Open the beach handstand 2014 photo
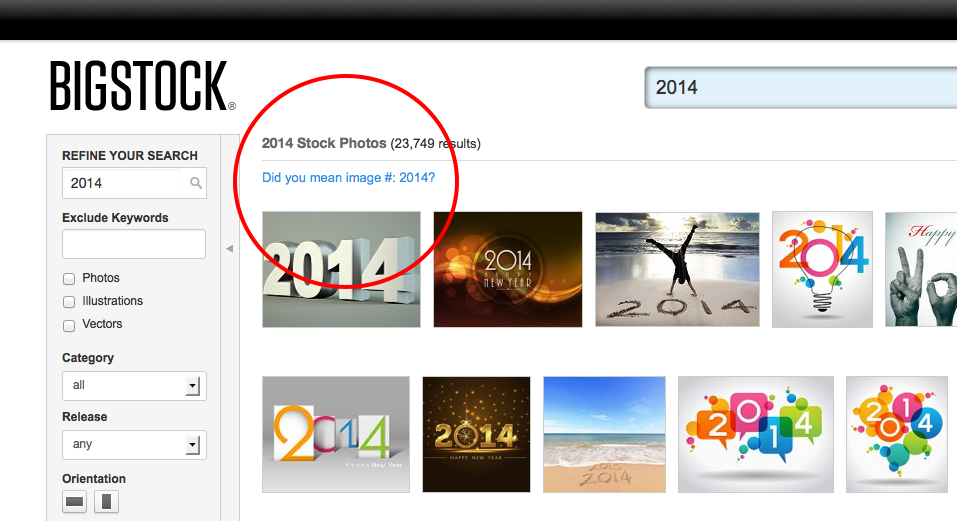Image resolution: width=957 pixels, height=521 pixels. click(677, 270)
